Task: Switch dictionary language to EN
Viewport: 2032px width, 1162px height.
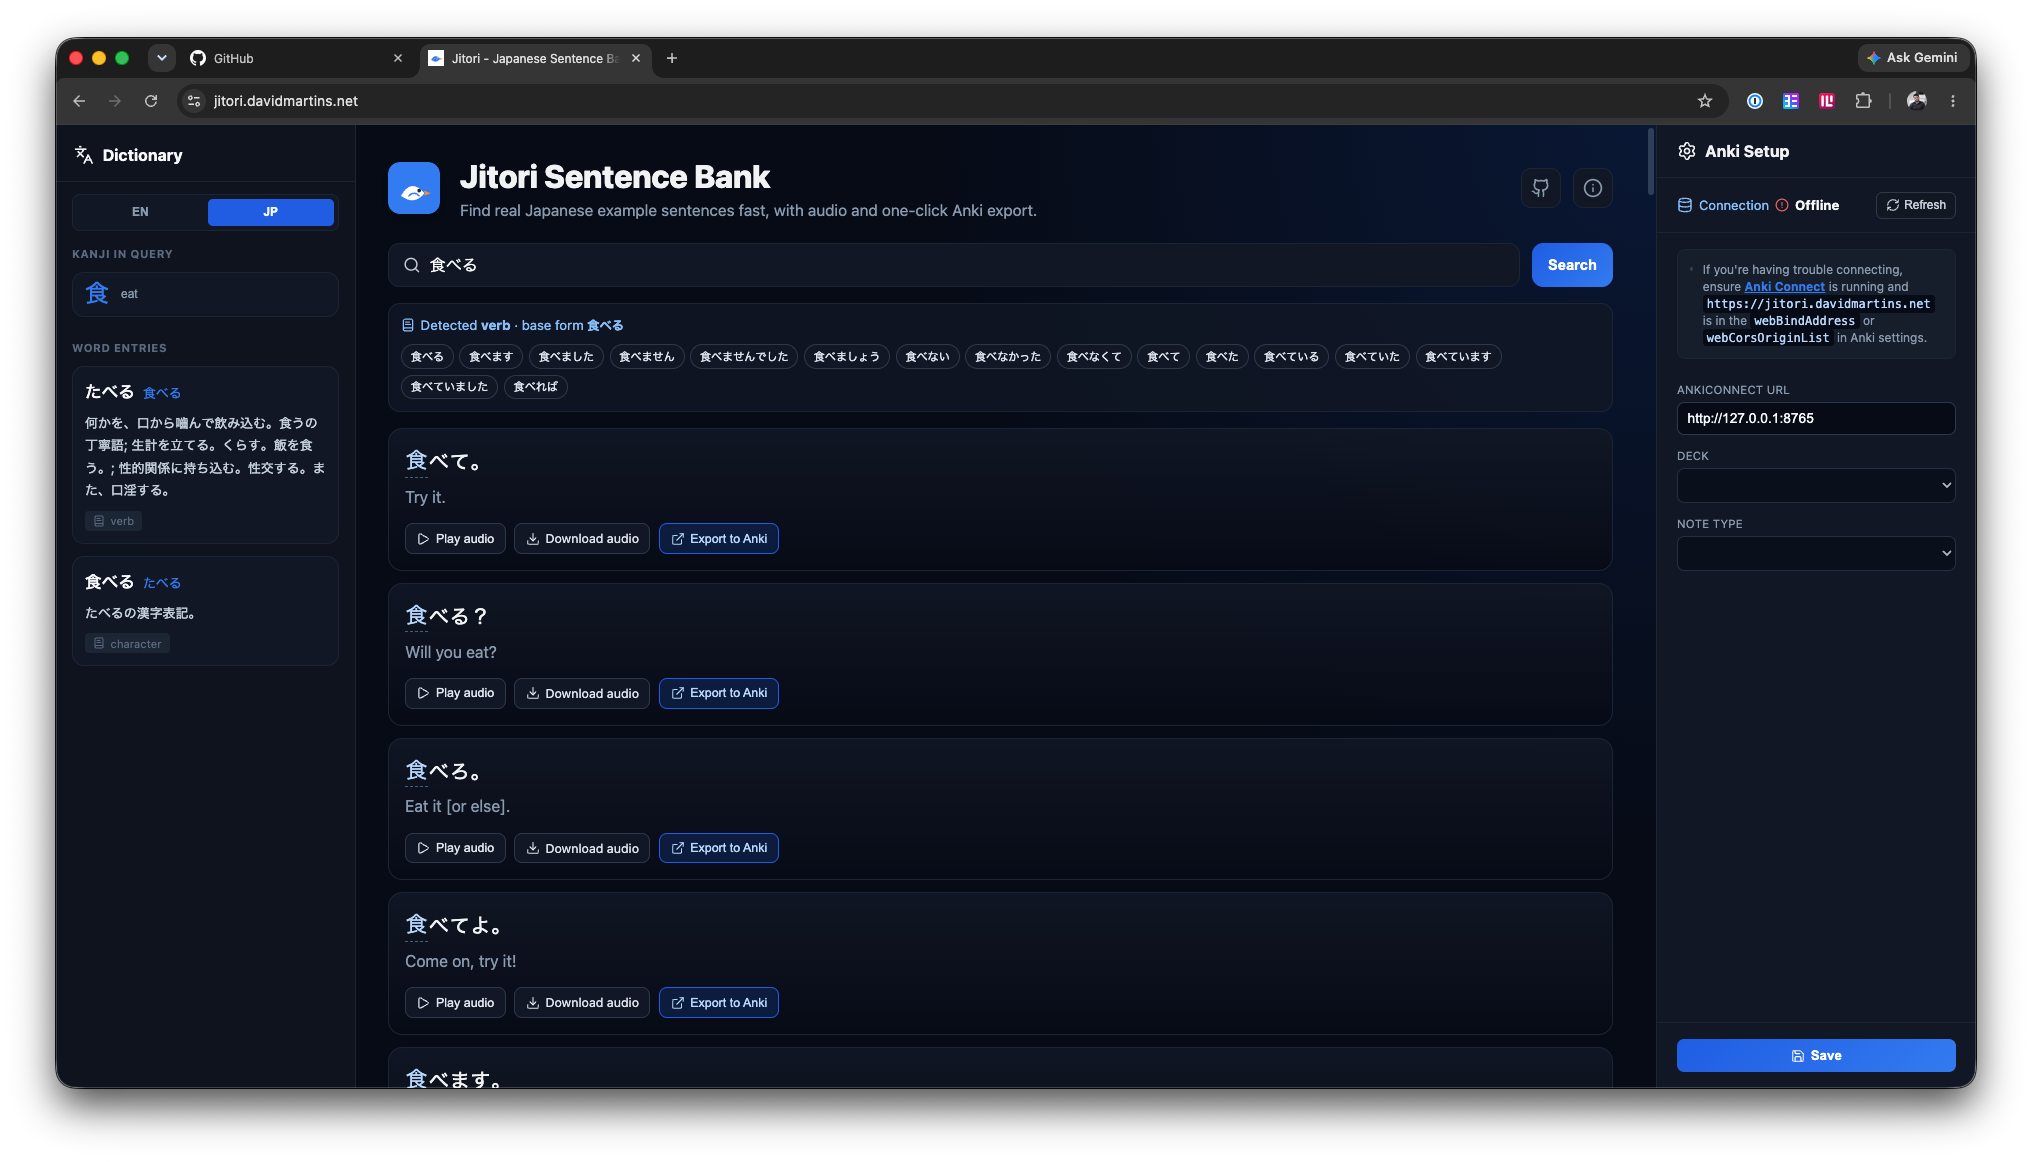Action: 140,212
